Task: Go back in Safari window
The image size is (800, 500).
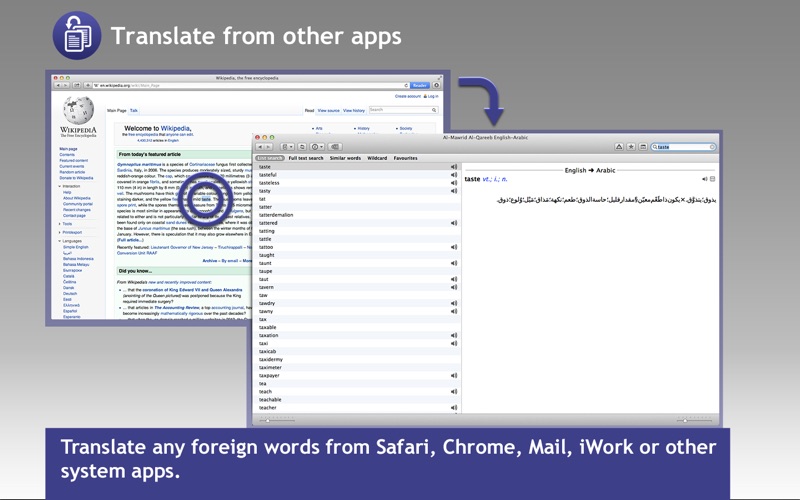Action: 58,85
